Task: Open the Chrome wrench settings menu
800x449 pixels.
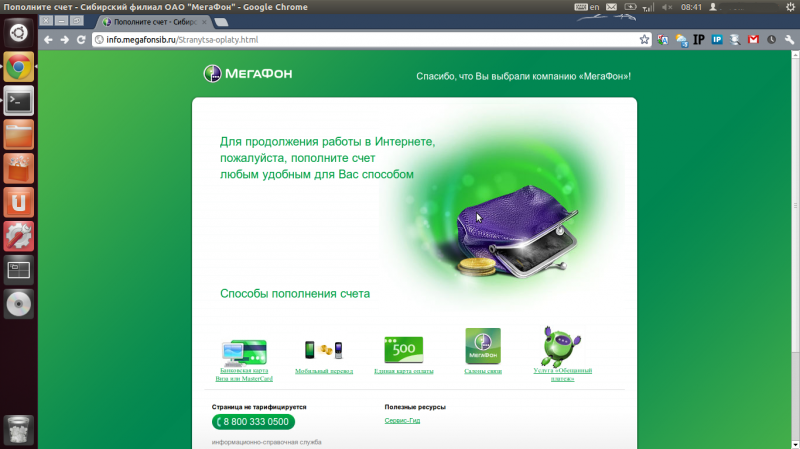Action: (787, 40)
